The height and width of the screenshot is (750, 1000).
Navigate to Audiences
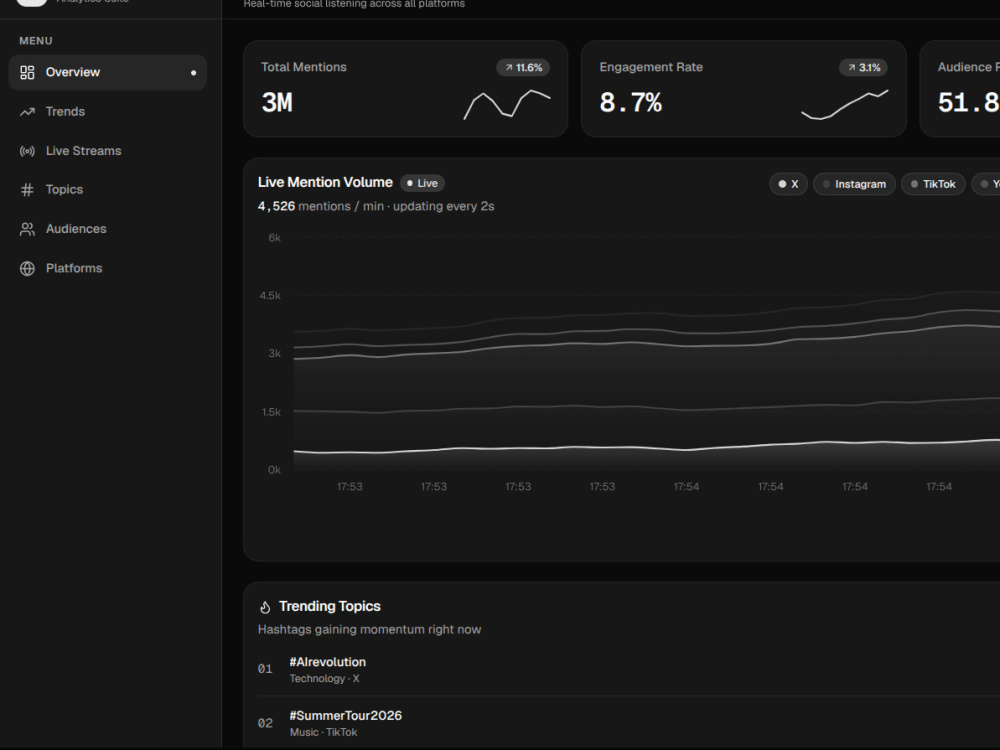[108, 229]
